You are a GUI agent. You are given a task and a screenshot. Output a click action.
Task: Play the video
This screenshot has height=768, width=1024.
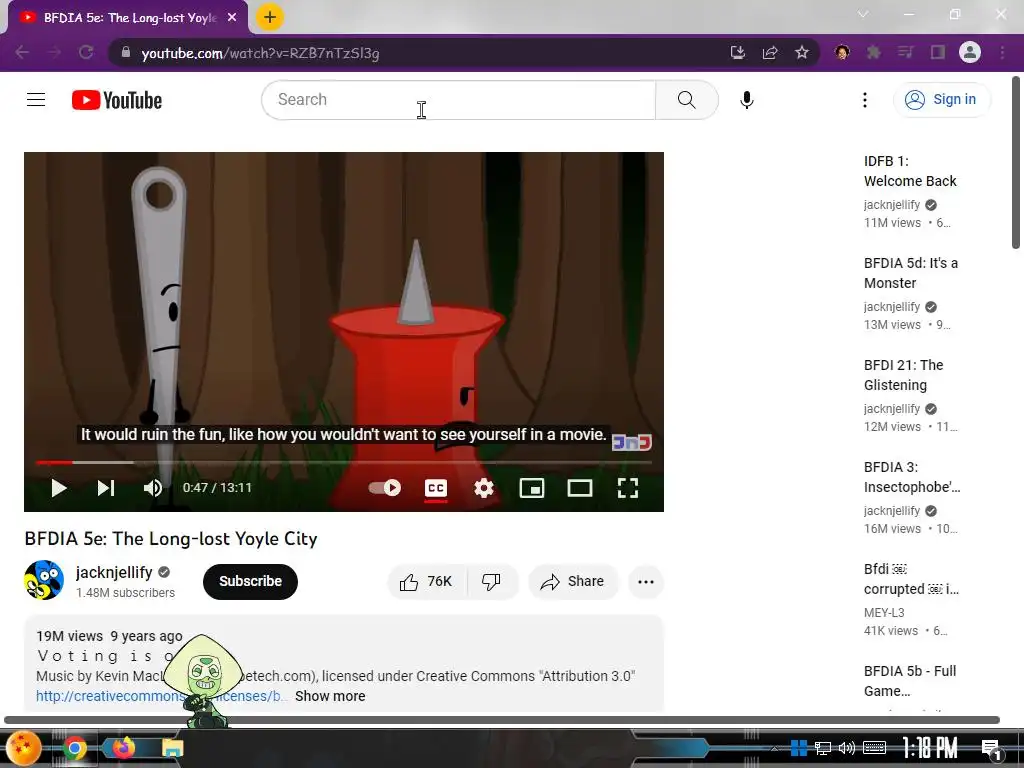click(59, 488)
